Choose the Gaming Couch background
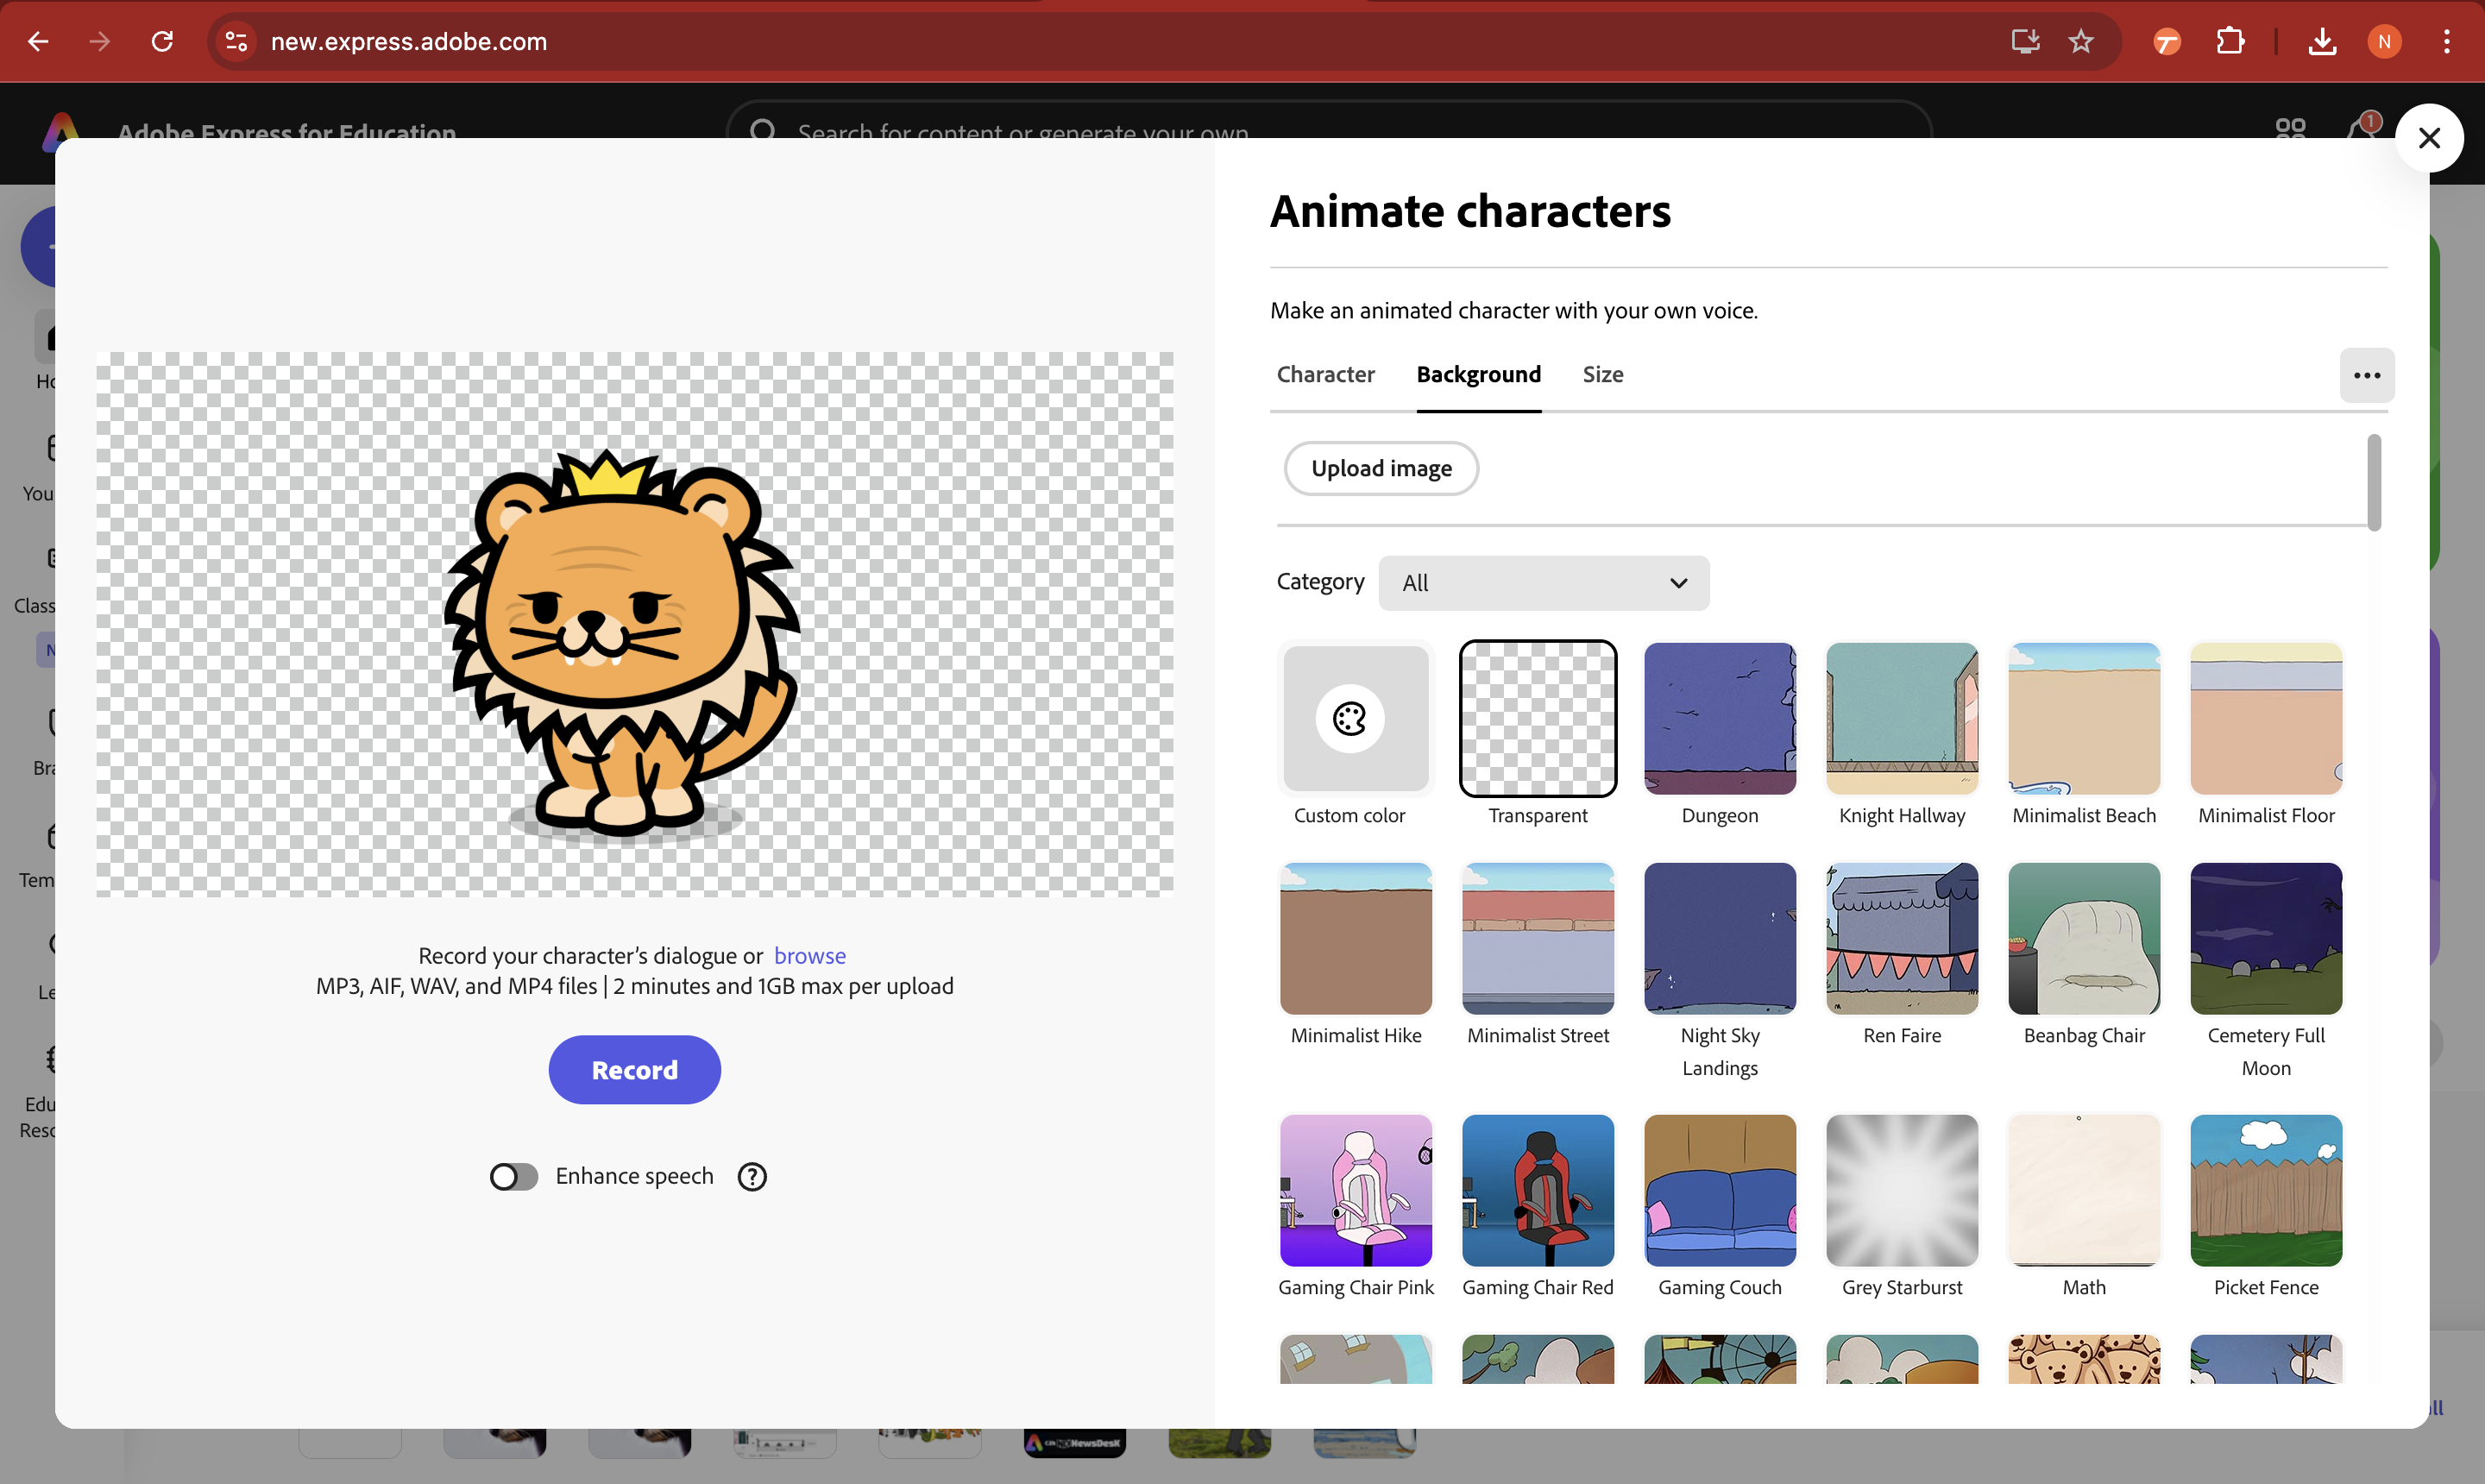The height and width of the screenshot is (1484, 2485). pos(1719,1190)
